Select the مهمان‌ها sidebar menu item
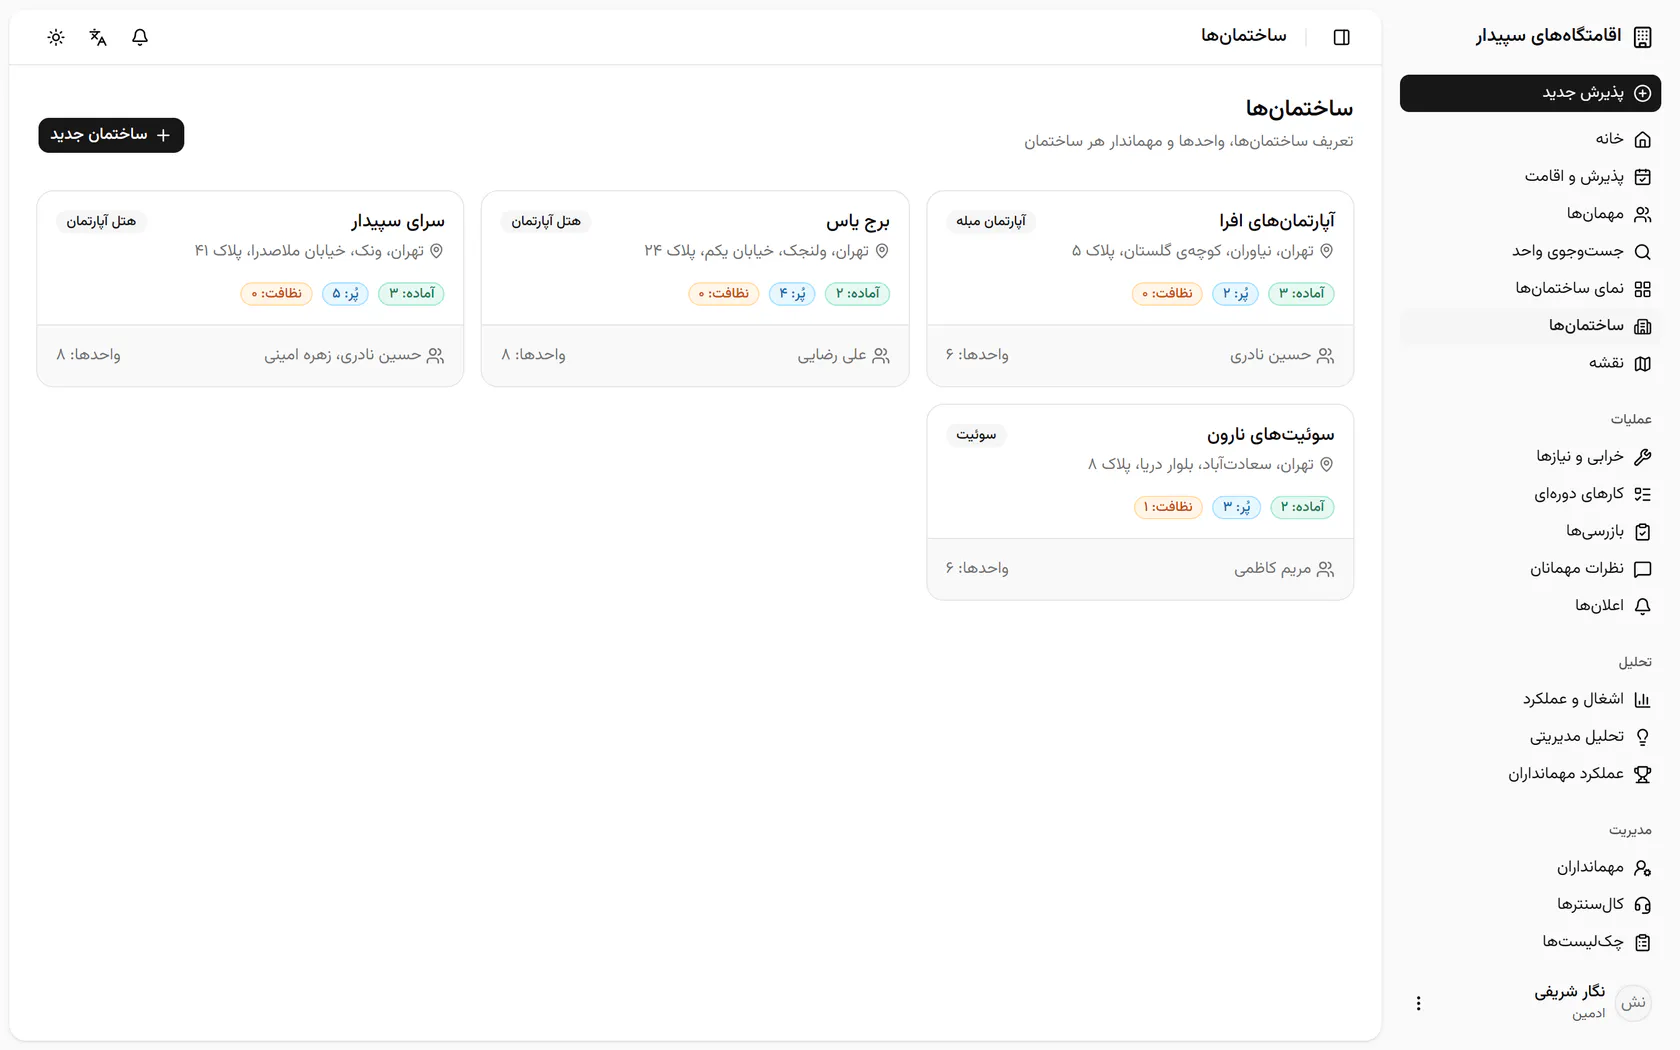This screenshot has width=1680, height=1050. tap(1530, 214)
